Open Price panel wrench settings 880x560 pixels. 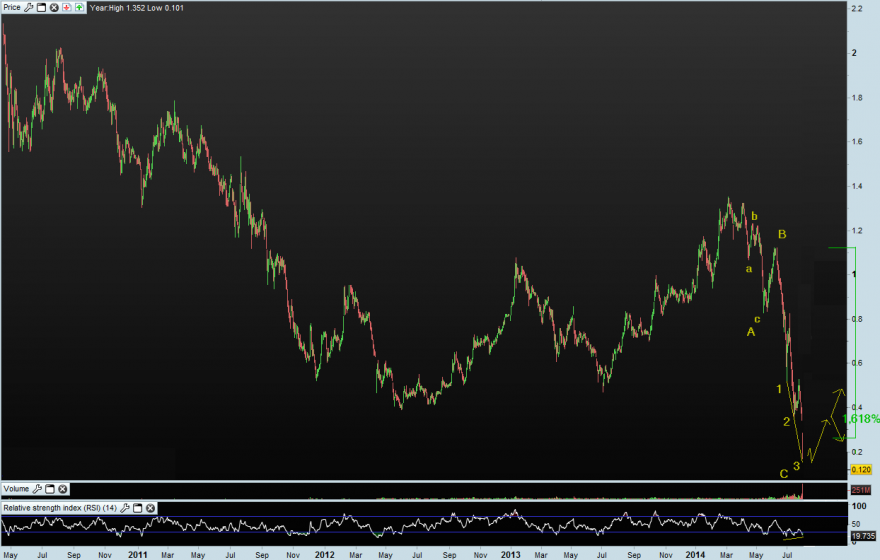(28, 7)
